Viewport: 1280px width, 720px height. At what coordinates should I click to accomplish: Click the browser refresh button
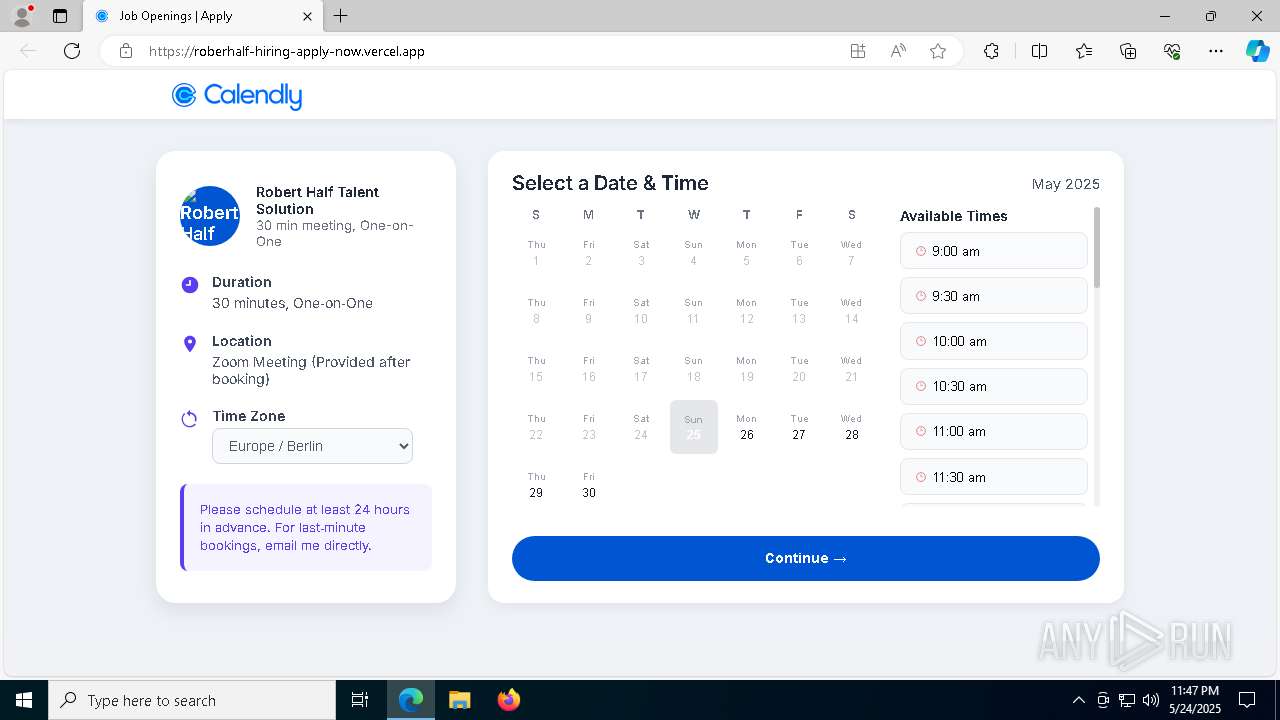coord(72,51)
